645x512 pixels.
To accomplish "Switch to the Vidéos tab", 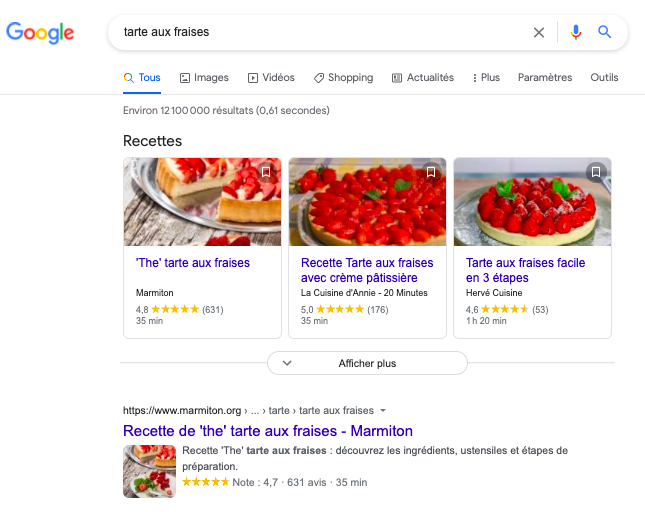I will click(271, 77).
